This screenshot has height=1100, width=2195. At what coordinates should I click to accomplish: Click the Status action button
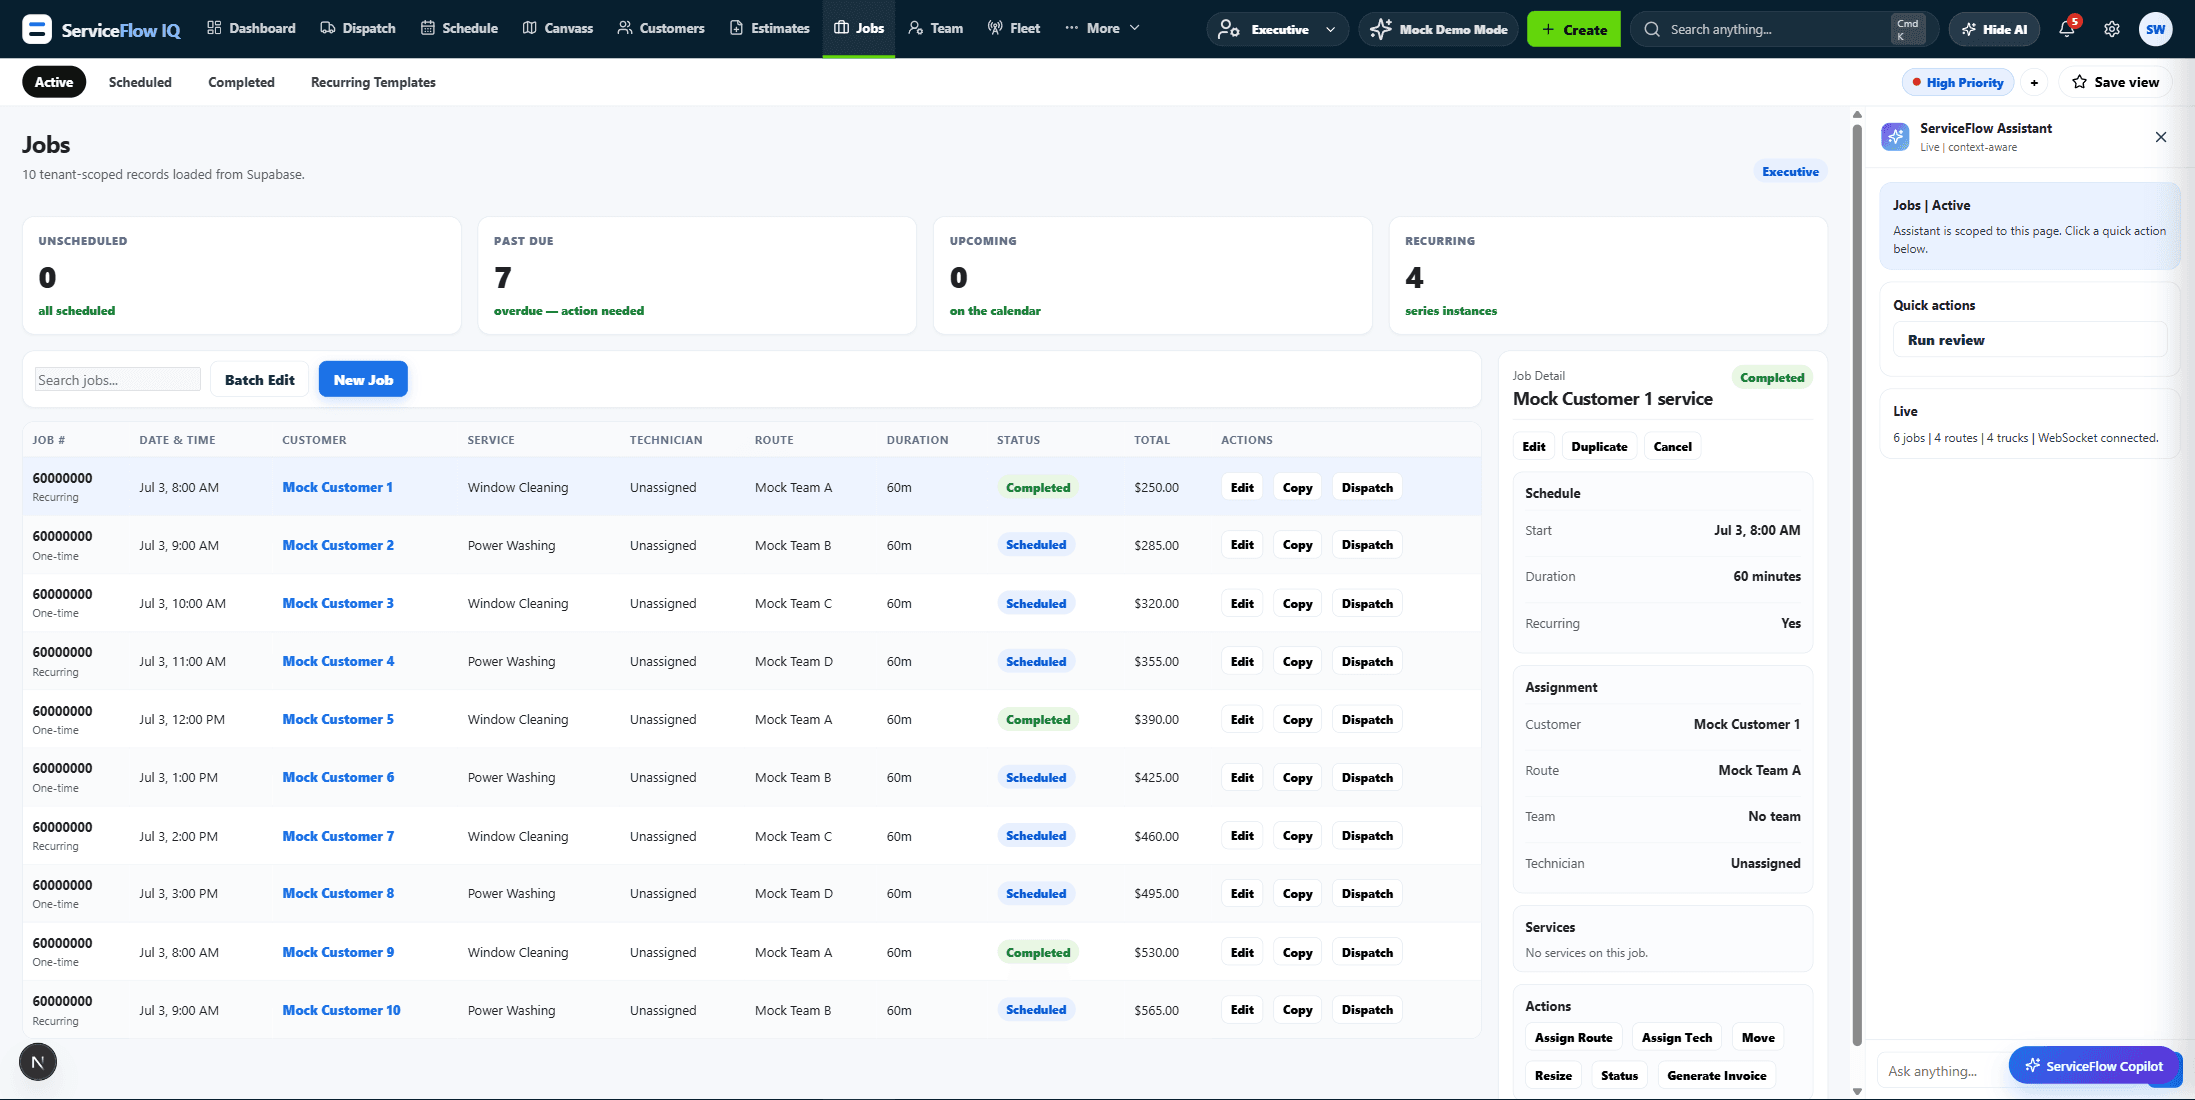(1619, 1076)
